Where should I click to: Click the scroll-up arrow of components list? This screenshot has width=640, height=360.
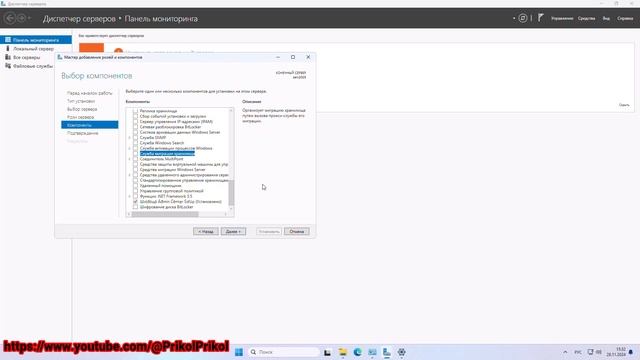(x=231, y=110)
